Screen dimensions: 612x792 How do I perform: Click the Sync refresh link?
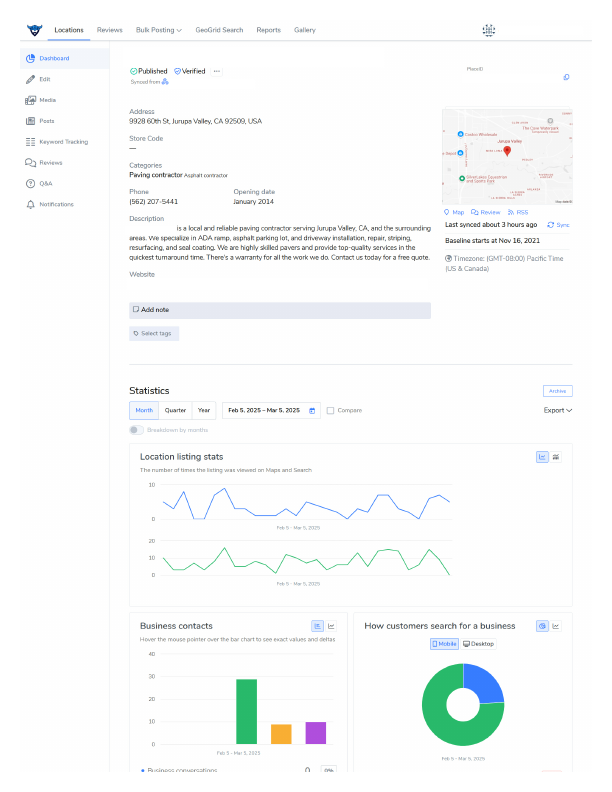pos(558,225)
